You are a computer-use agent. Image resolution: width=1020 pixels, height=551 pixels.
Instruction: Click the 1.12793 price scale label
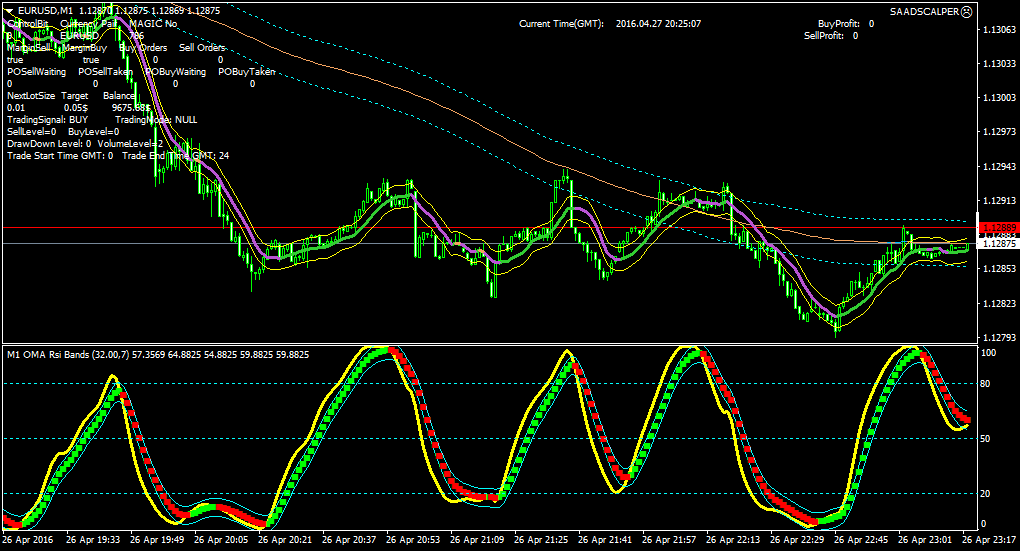point(999,338)
